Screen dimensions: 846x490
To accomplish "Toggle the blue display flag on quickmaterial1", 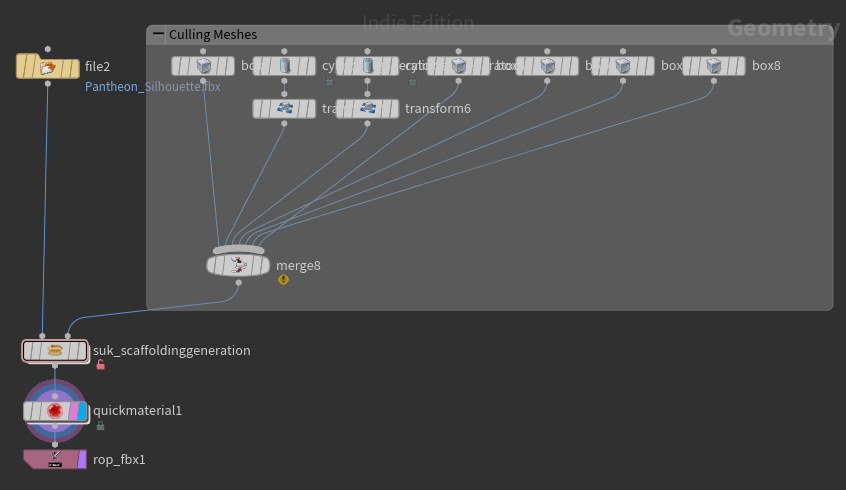I will pos(82,411).
